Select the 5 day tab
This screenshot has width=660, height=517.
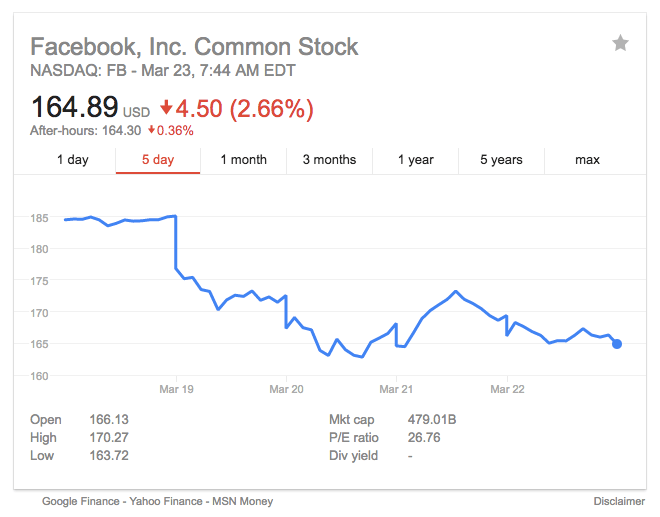click(158, 160)
